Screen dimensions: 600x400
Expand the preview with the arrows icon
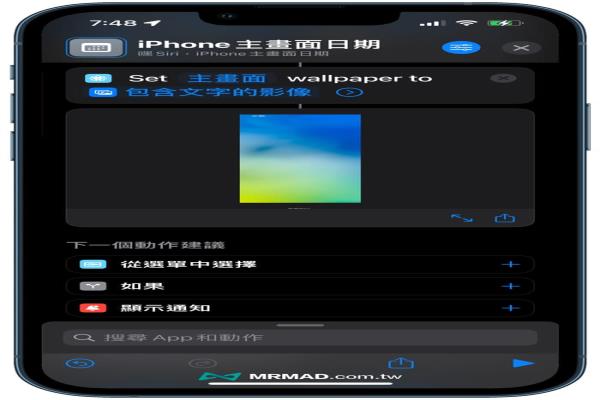click(461, 218)
